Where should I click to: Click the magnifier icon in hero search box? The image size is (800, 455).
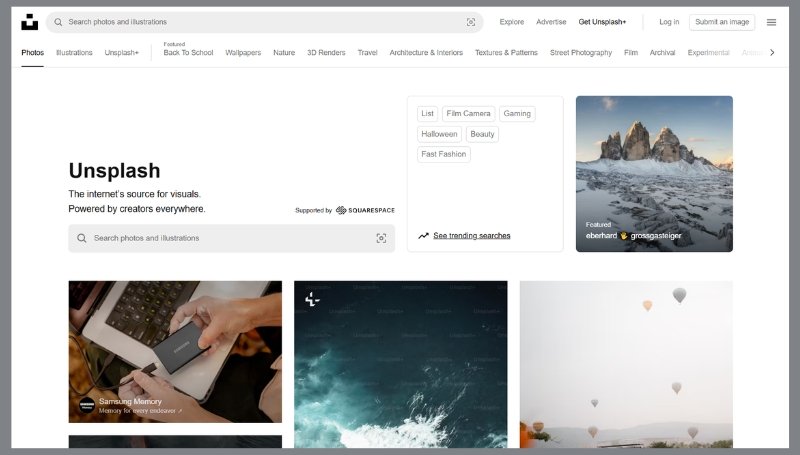(x=82, y=238)
